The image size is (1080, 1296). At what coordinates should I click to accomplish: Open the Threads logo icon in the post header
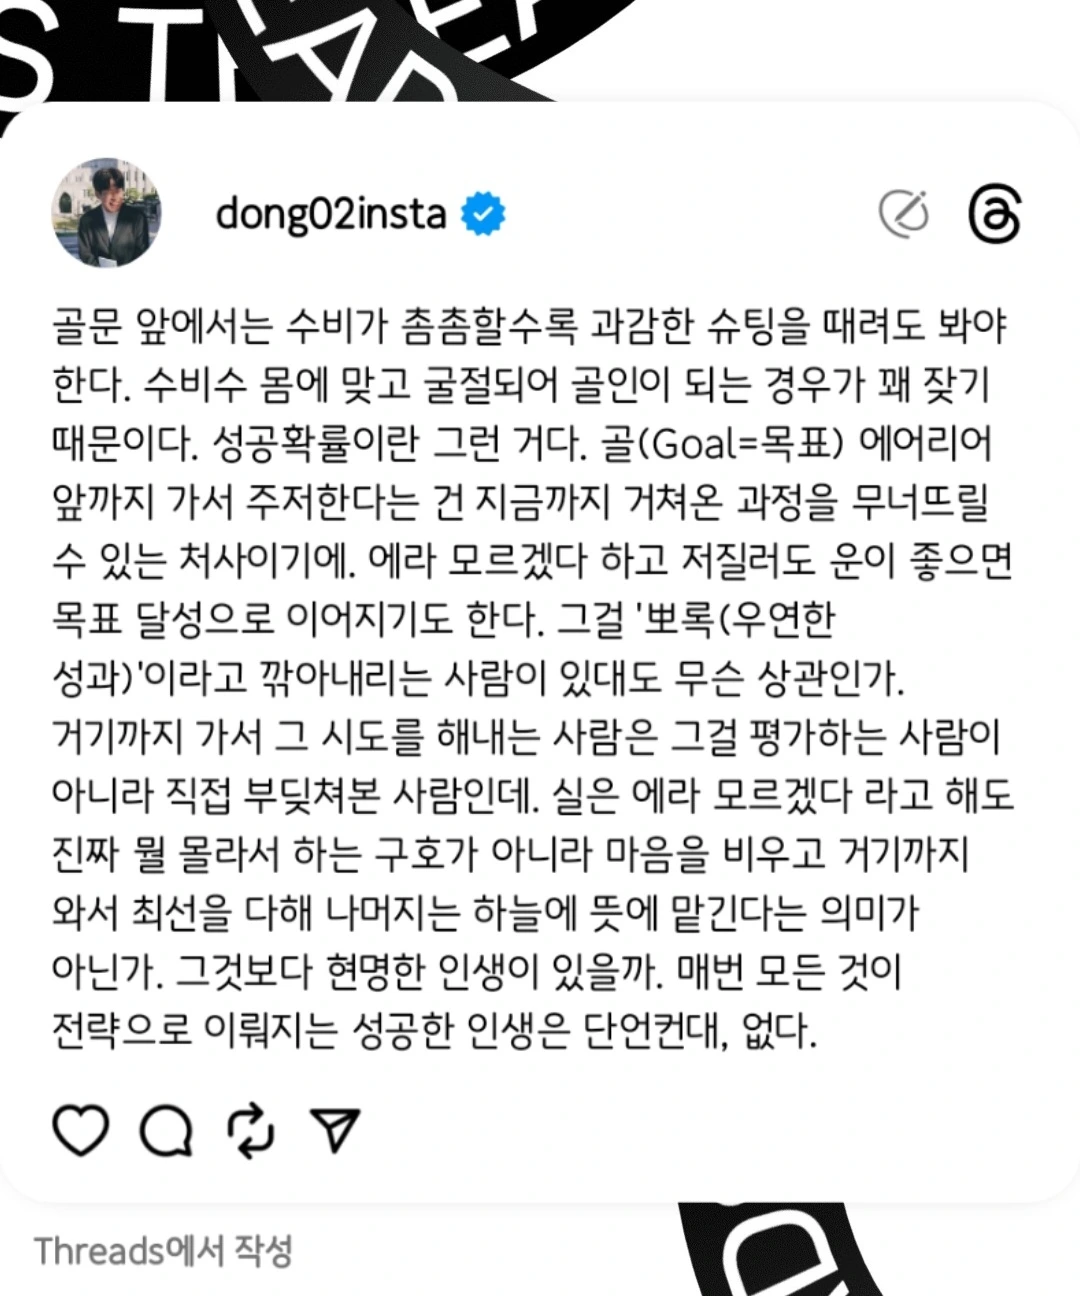(x=994, y=214)
